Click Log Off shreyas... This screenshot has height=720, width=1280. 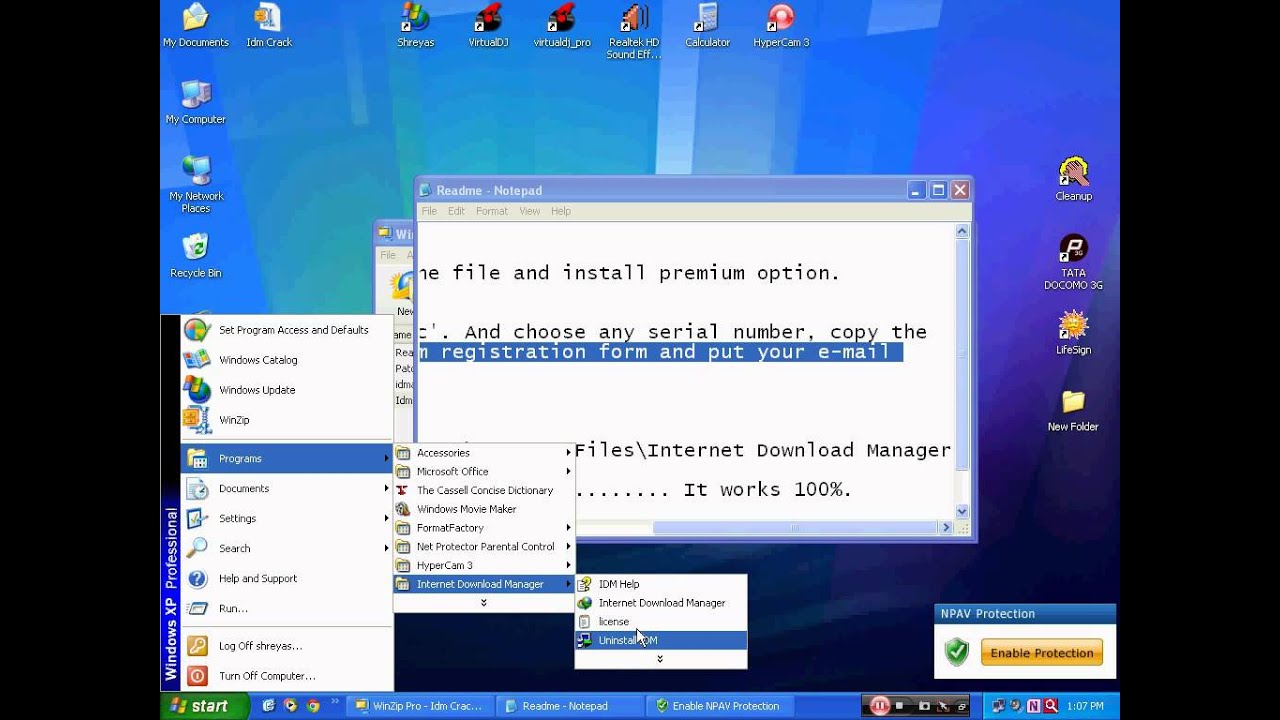(x=286, y=646)
